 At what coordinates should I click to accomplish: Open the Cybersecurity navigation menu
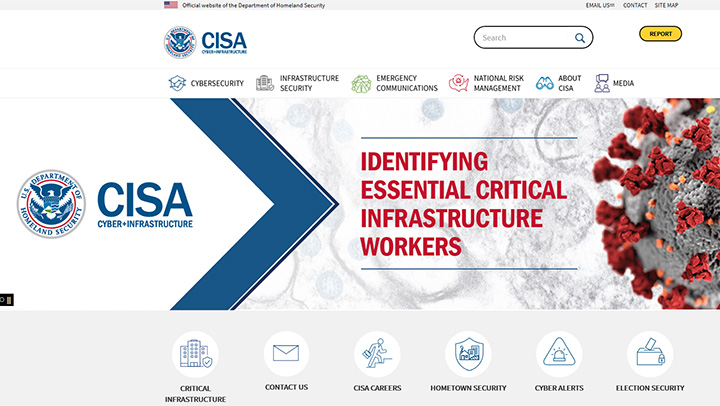point(206,84)
